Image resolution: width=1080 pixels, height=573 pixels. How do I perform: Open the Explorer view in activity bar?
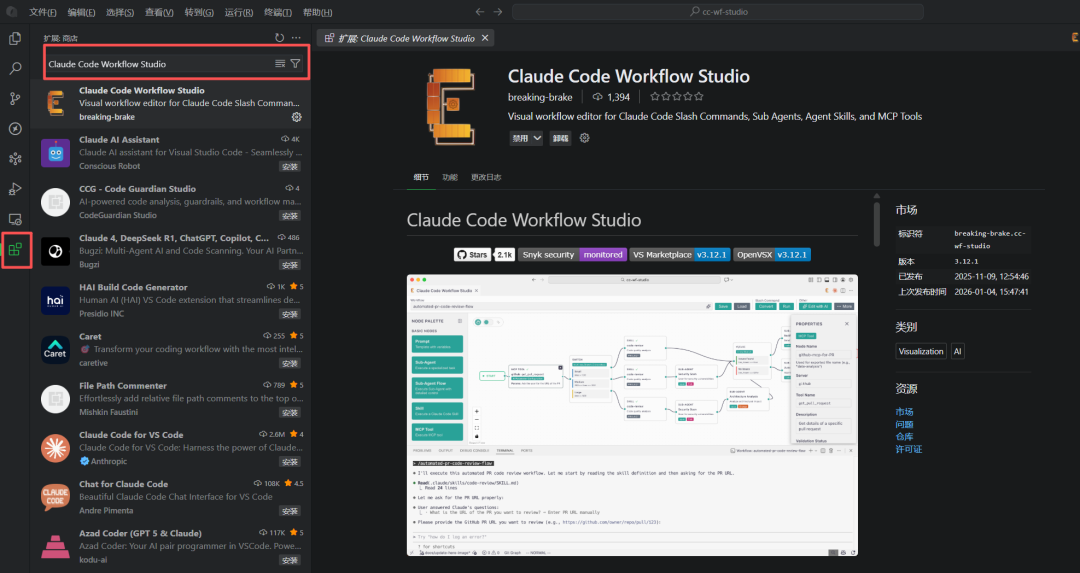pos(15,39)
